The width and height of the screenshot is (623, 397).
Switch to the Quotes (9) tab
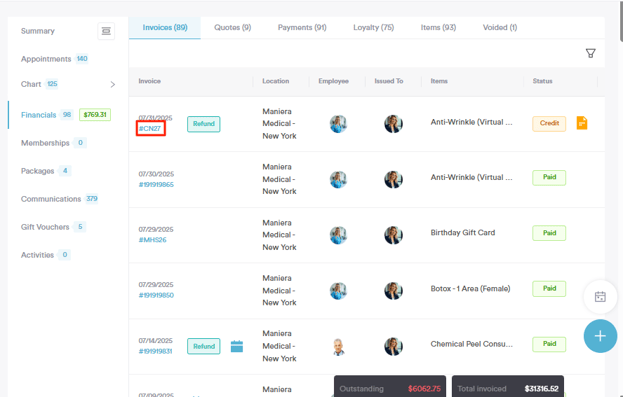click(232, 27)
